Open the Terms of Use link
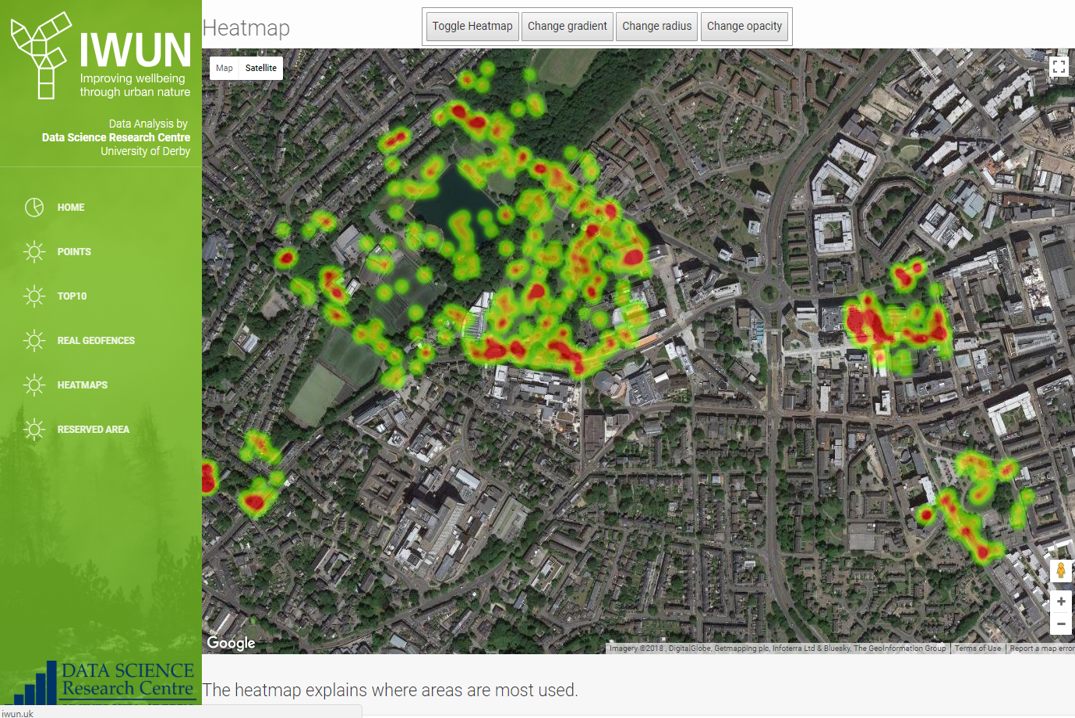 click(x=977, y=648)
